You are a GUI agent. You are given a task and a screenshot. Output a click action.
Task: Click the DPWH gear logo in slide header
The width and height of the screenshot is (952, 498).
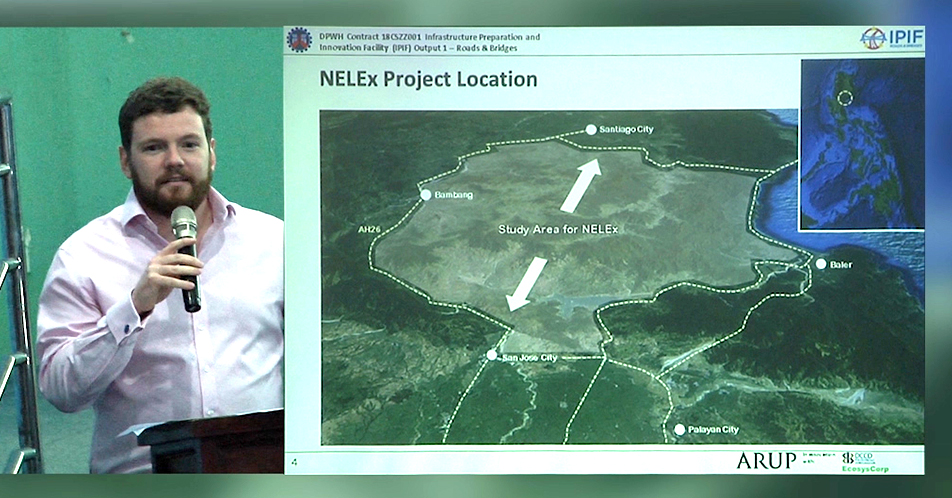[x=299, y=39]
